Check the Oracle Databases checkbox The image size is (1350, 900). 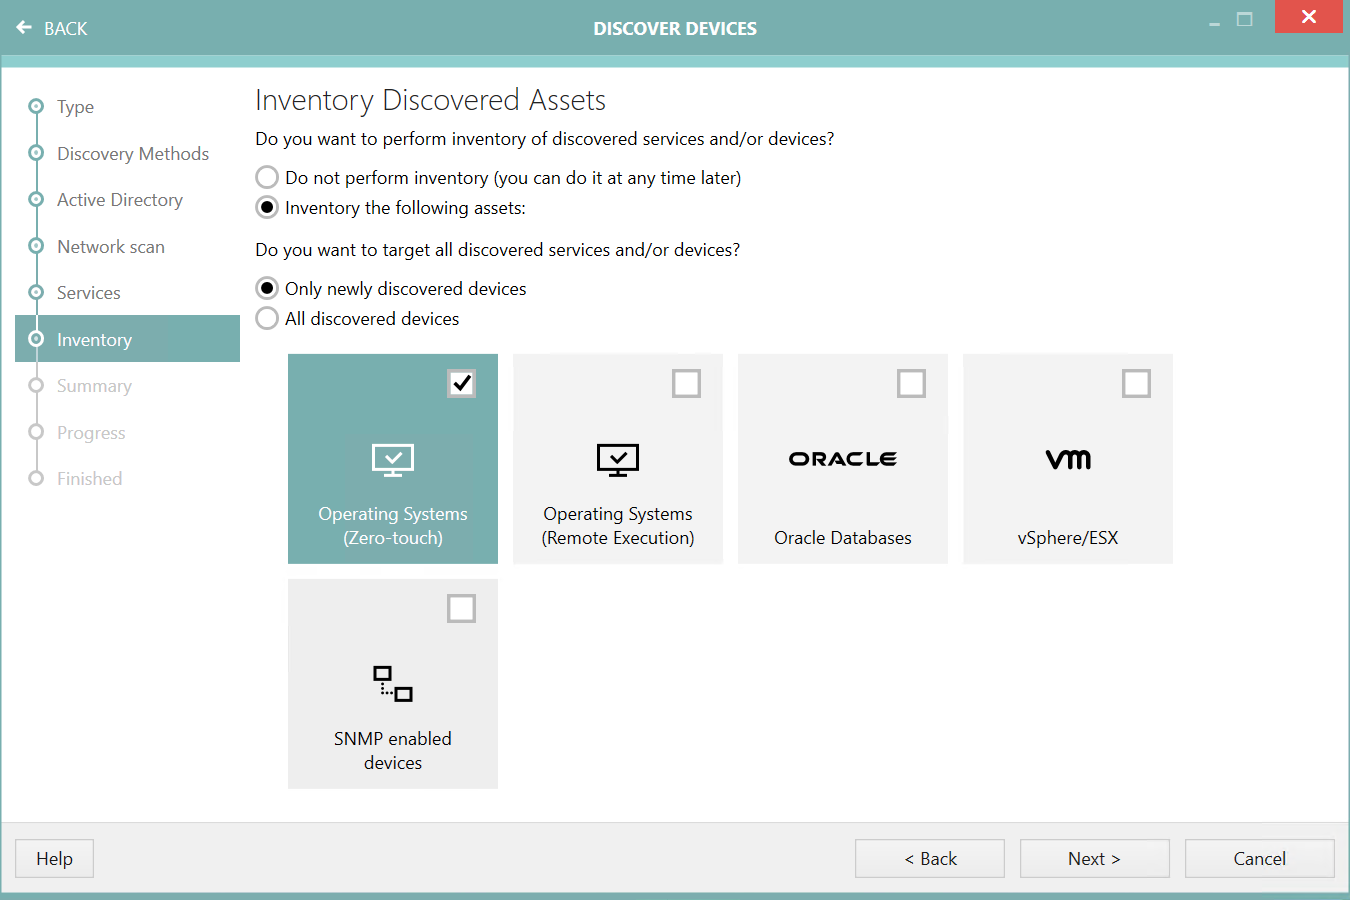click(x=911, y=383)
